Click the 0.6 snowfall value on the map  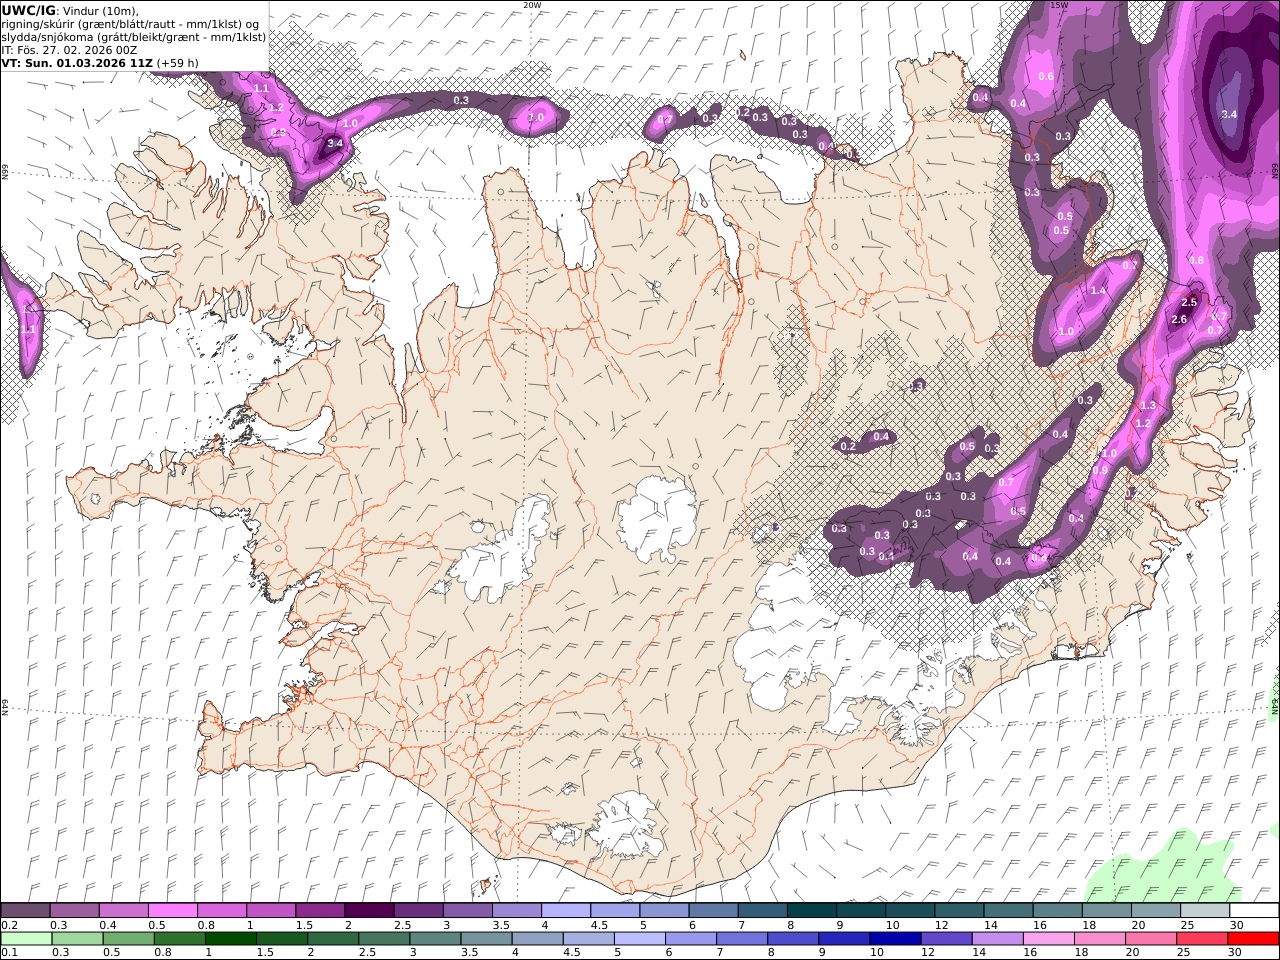click(1046, 77)
